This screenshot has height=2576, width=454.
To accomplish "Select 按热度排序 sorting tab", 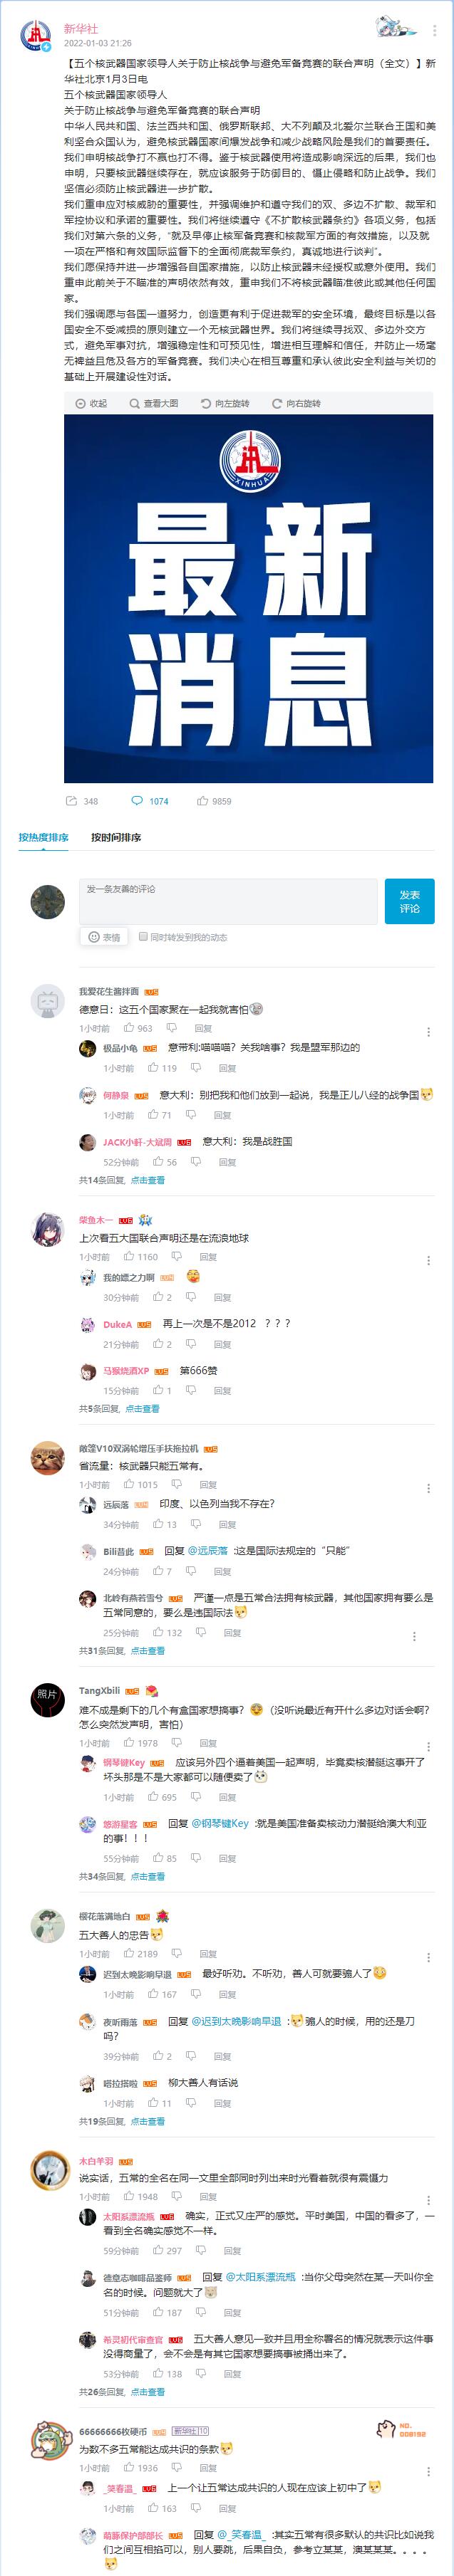I will pos(43,837).
